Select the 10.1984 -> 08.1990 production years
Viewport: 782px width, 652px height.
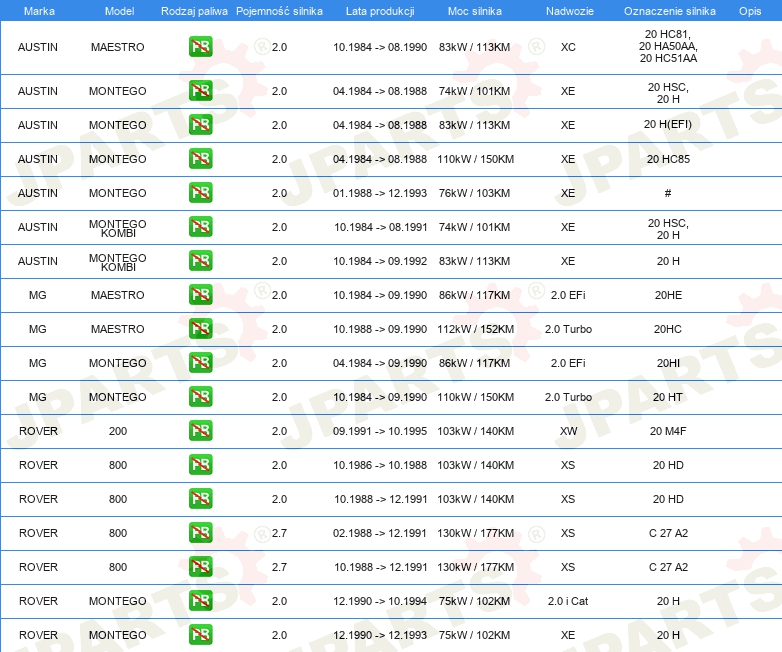click(x=380, y=47)
